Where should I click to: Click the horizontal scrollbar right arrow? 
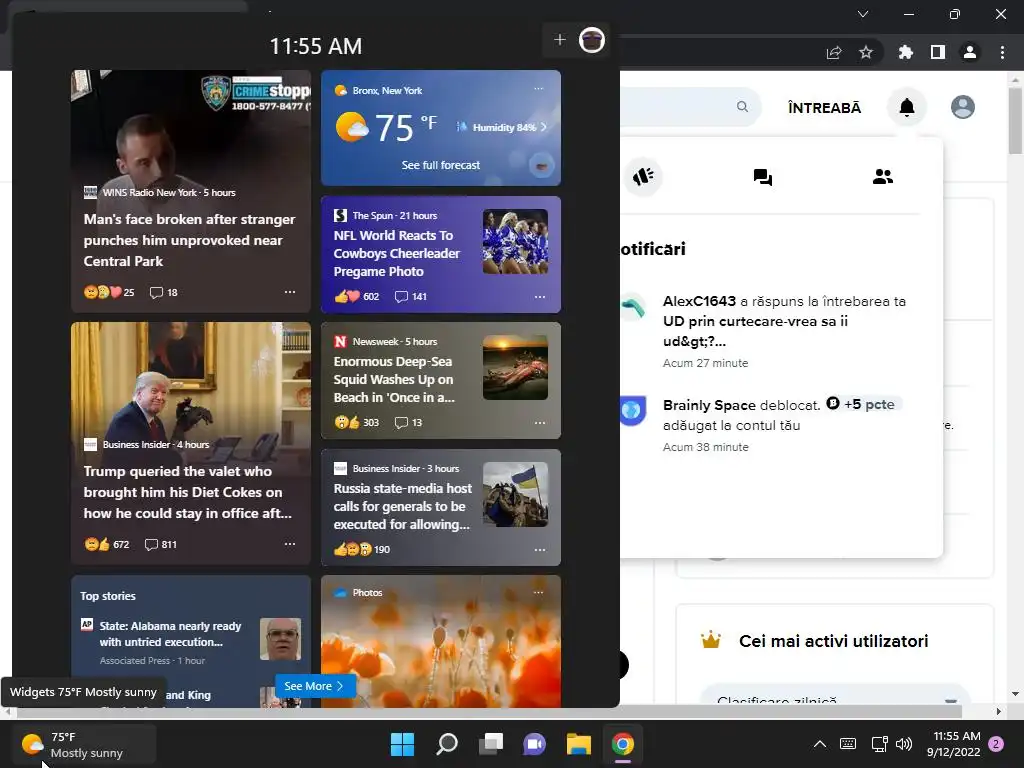(998, 711)
